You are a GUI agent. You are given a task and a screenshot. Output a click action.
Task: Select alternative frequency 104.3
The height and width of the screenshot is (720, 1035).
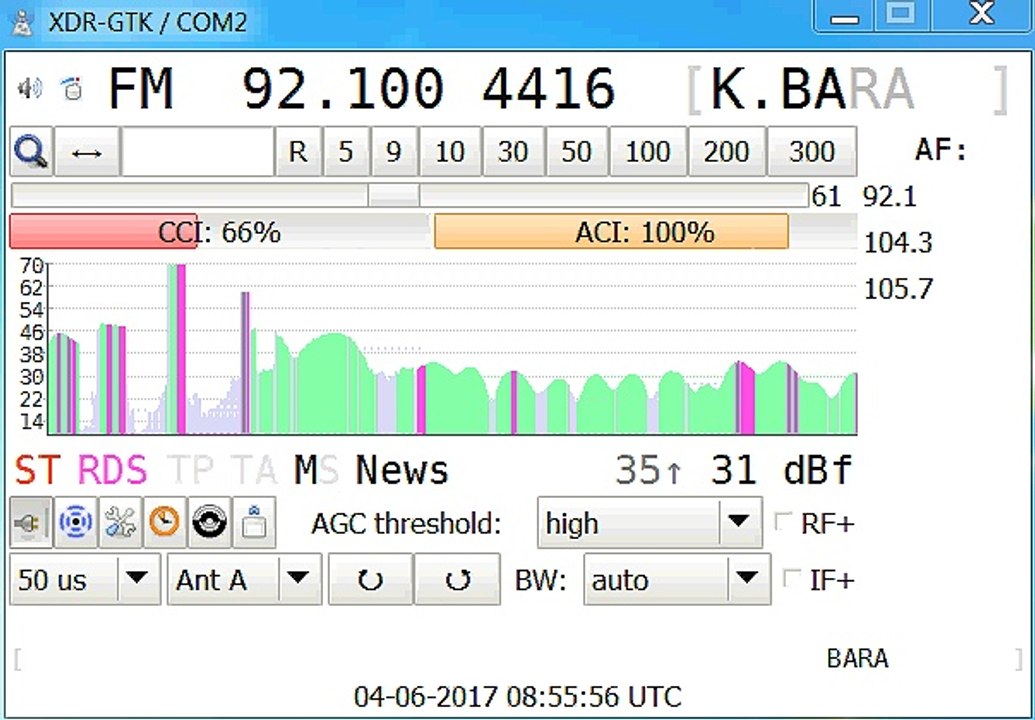(x=898, y=243)
